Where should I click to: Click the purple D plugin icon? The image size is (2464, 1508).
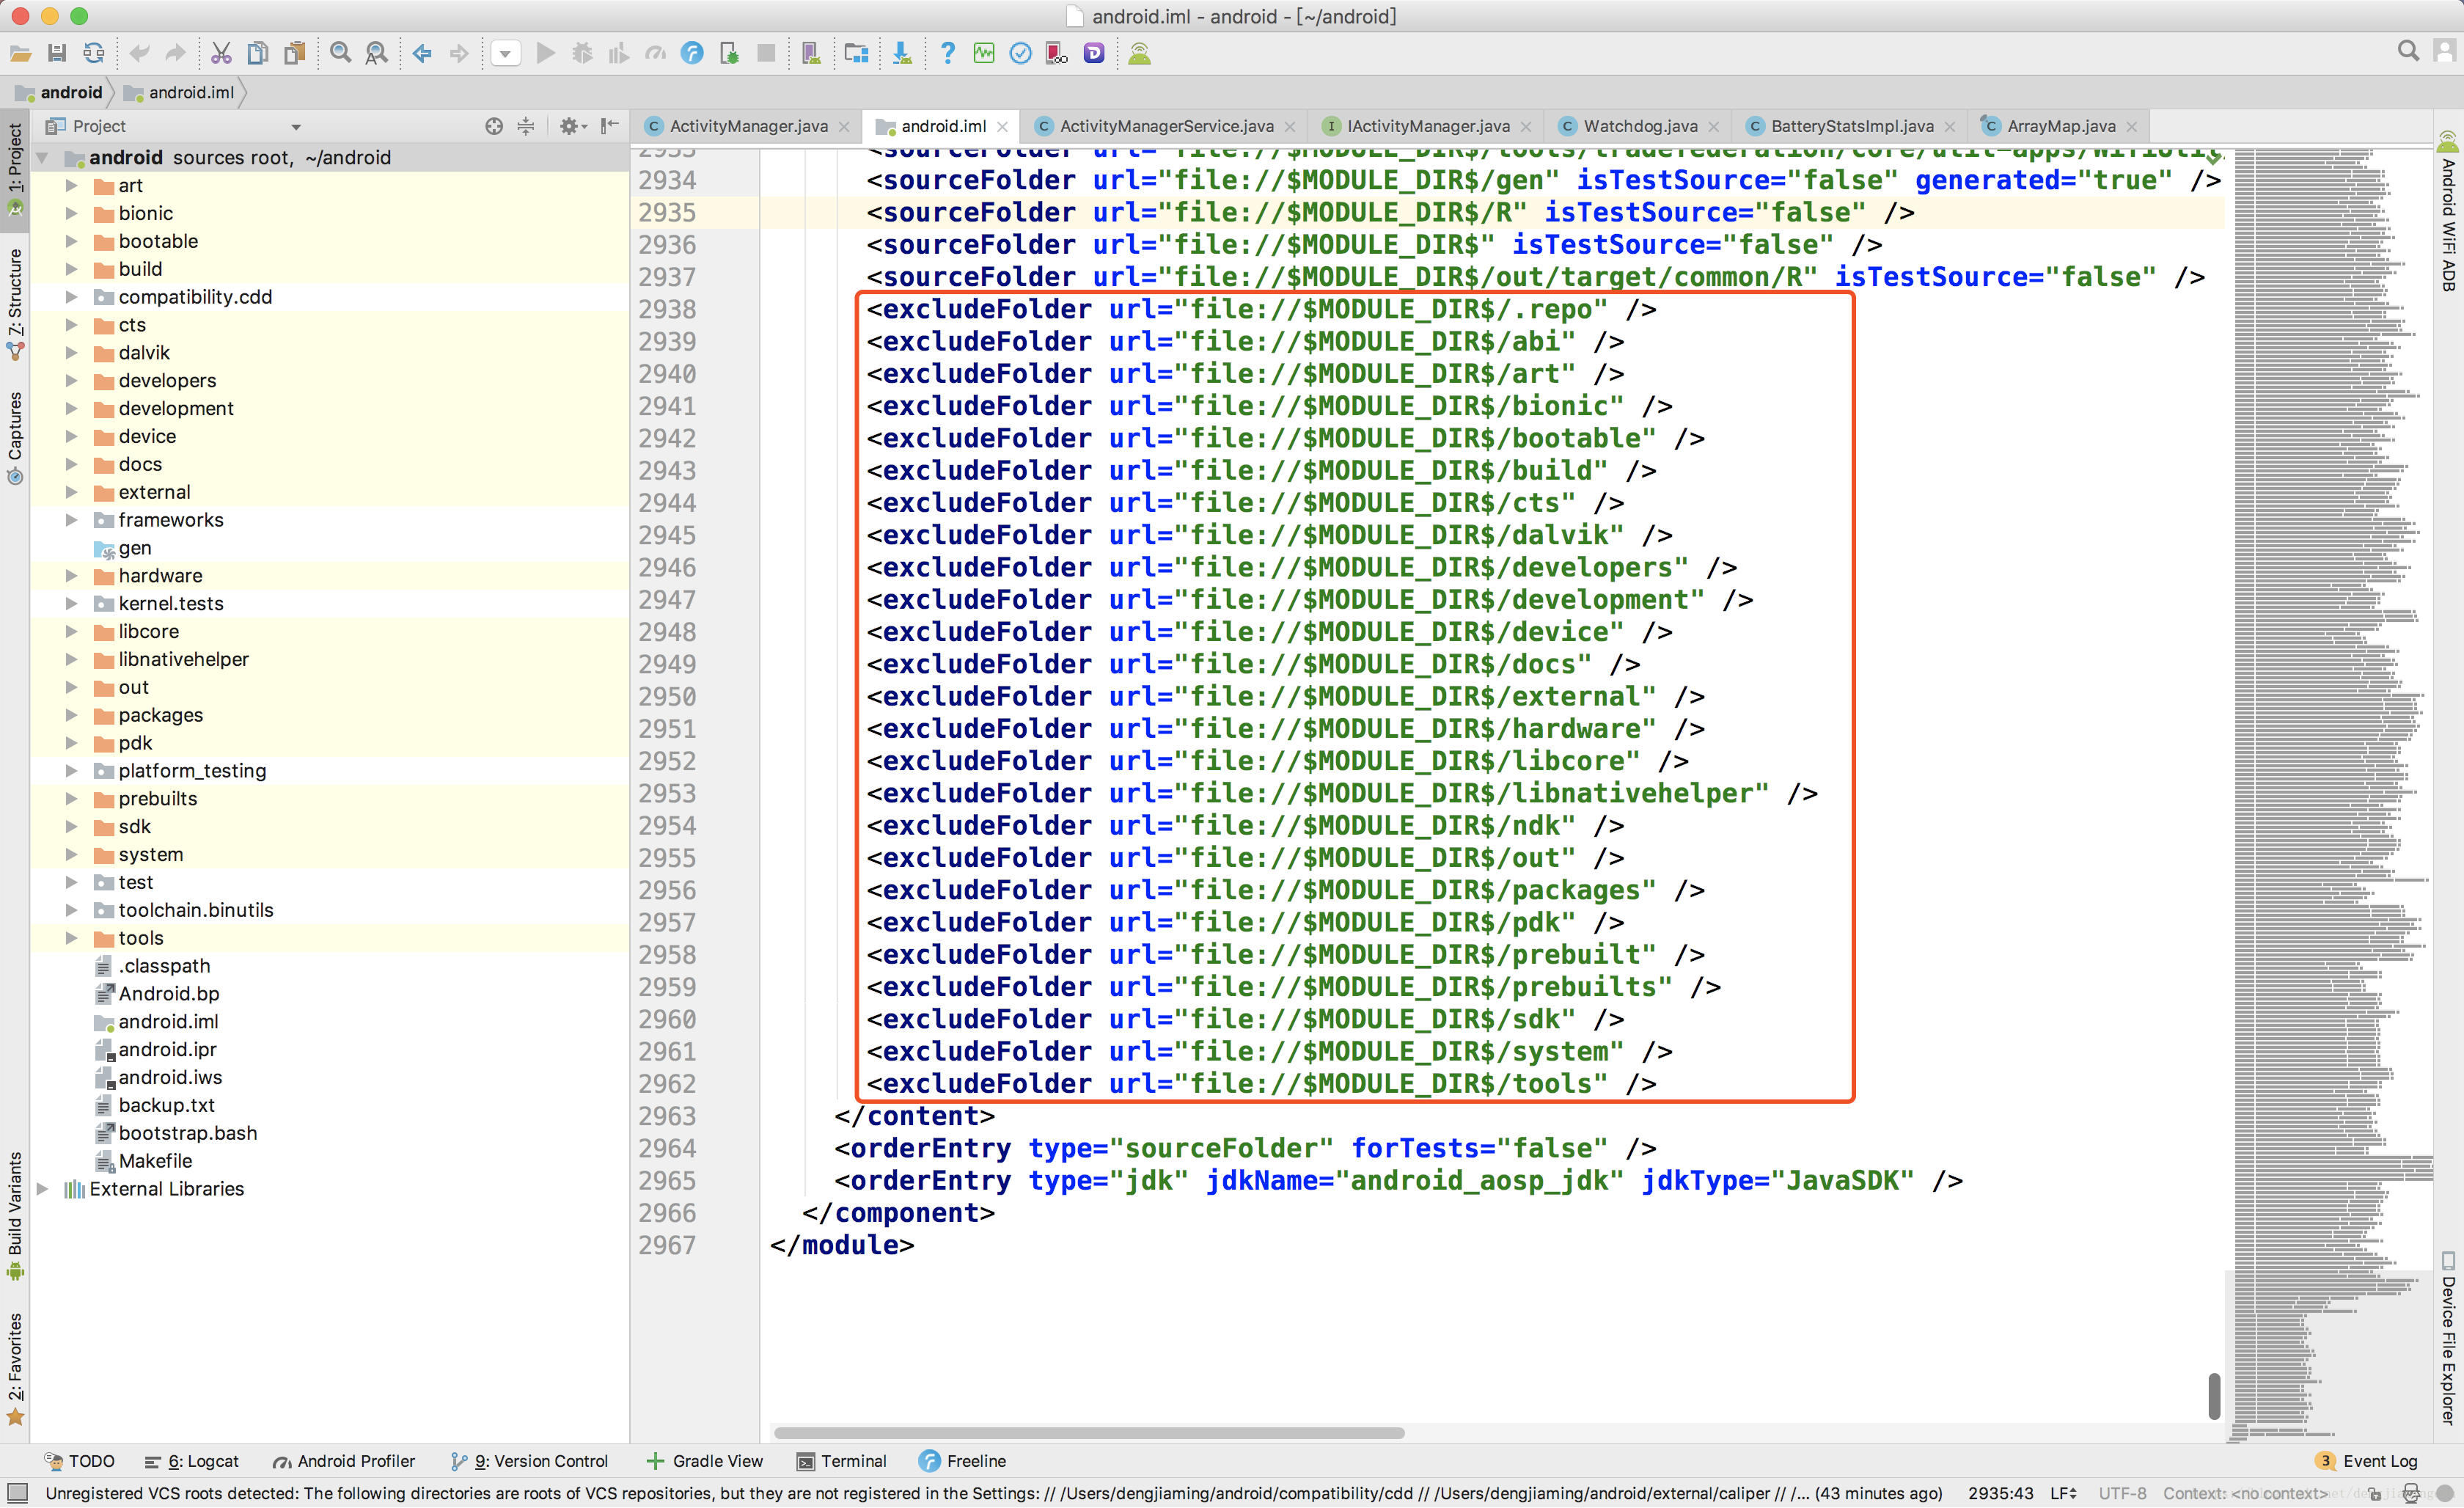pos(1094,53)
